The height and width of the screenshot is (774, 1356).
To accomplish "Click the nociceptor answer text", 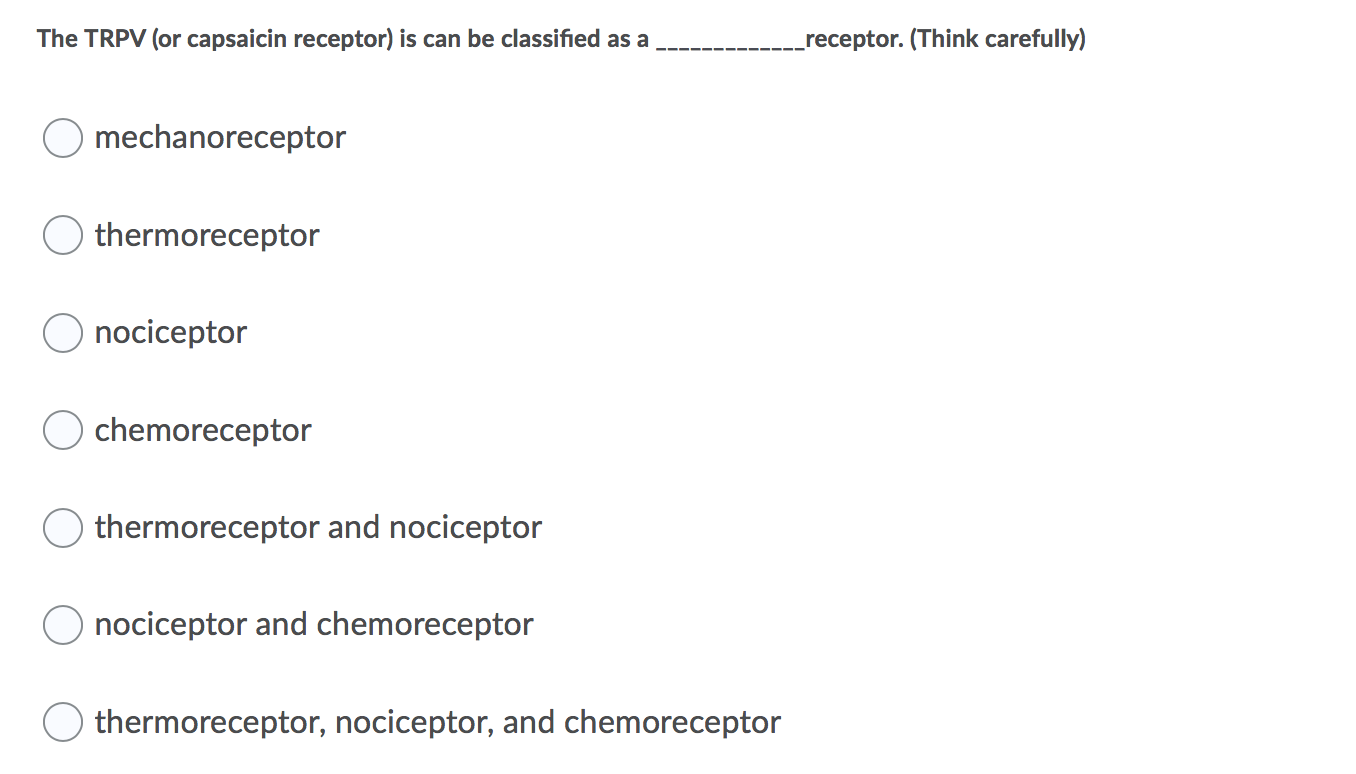I will pos(170,332).
